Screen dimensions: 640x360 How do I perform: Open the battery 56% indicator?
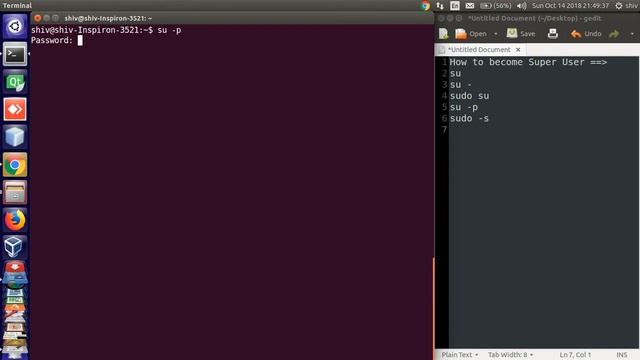496,6
